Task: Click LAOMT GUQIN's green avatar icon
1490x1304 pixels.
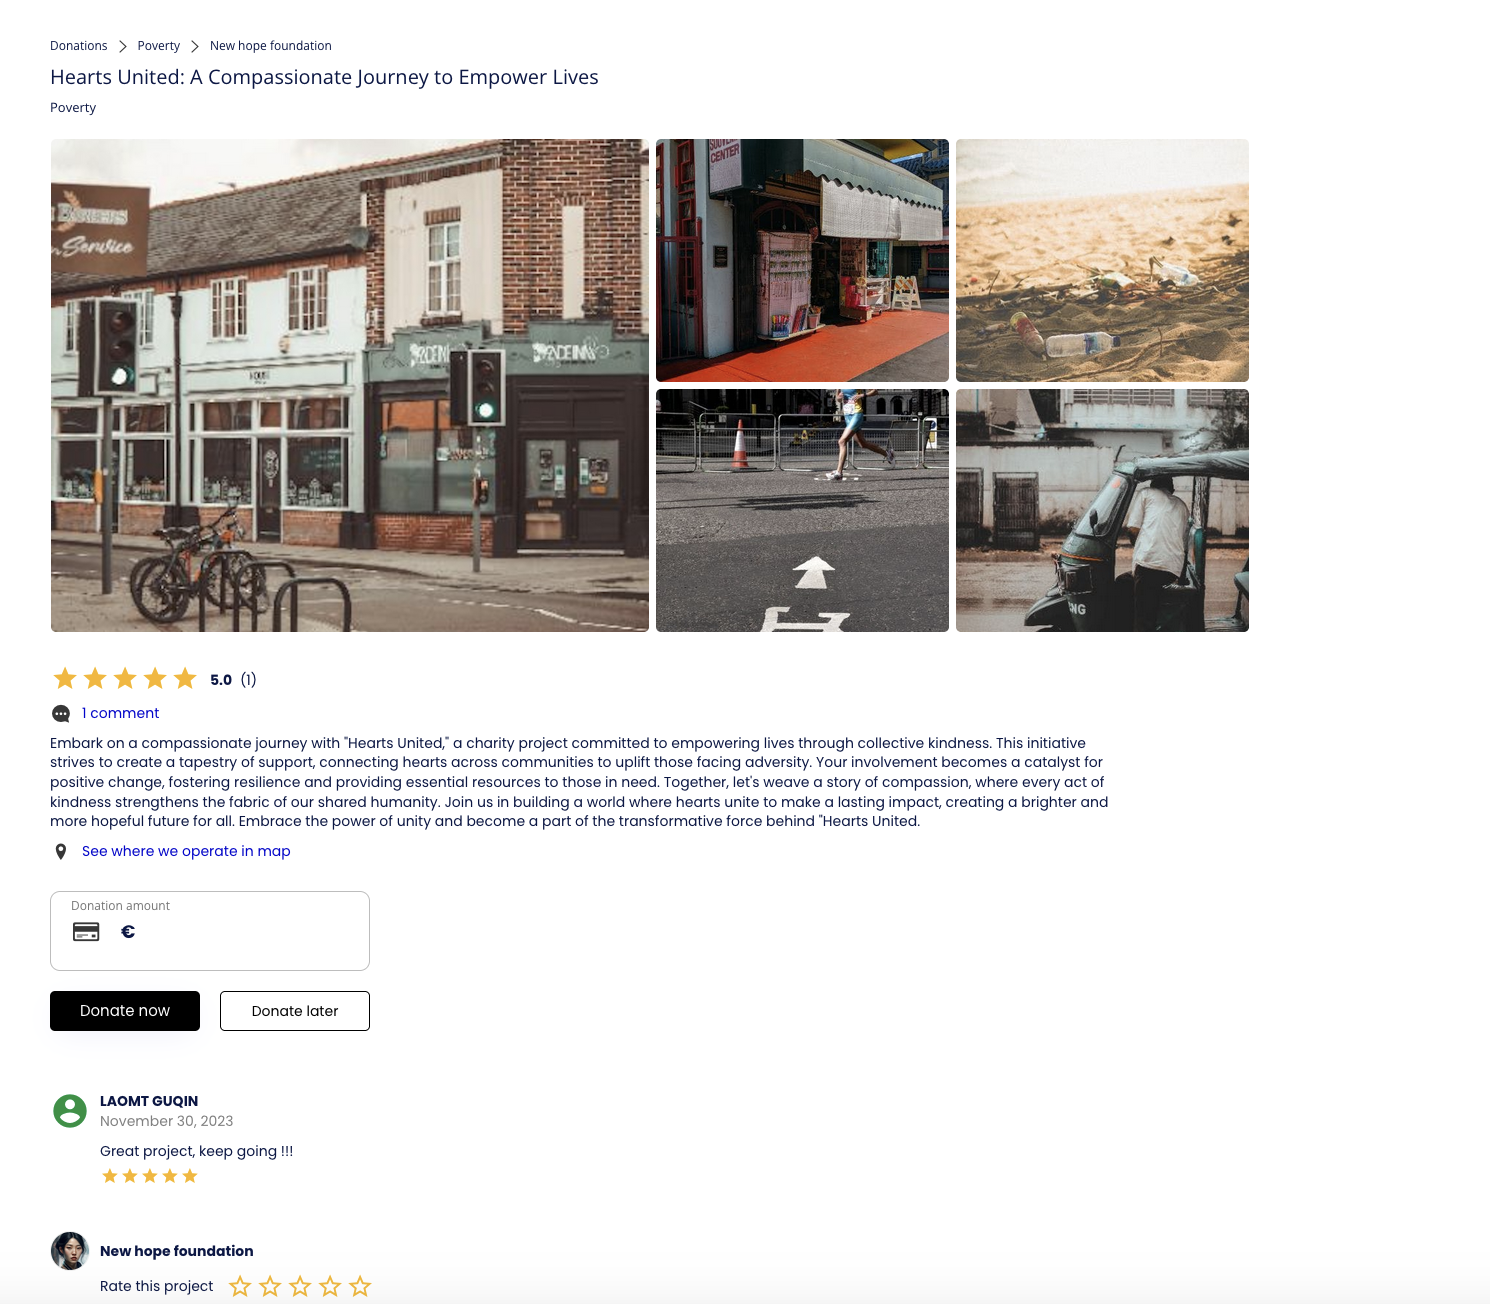Action: (x=70, y=1111)
